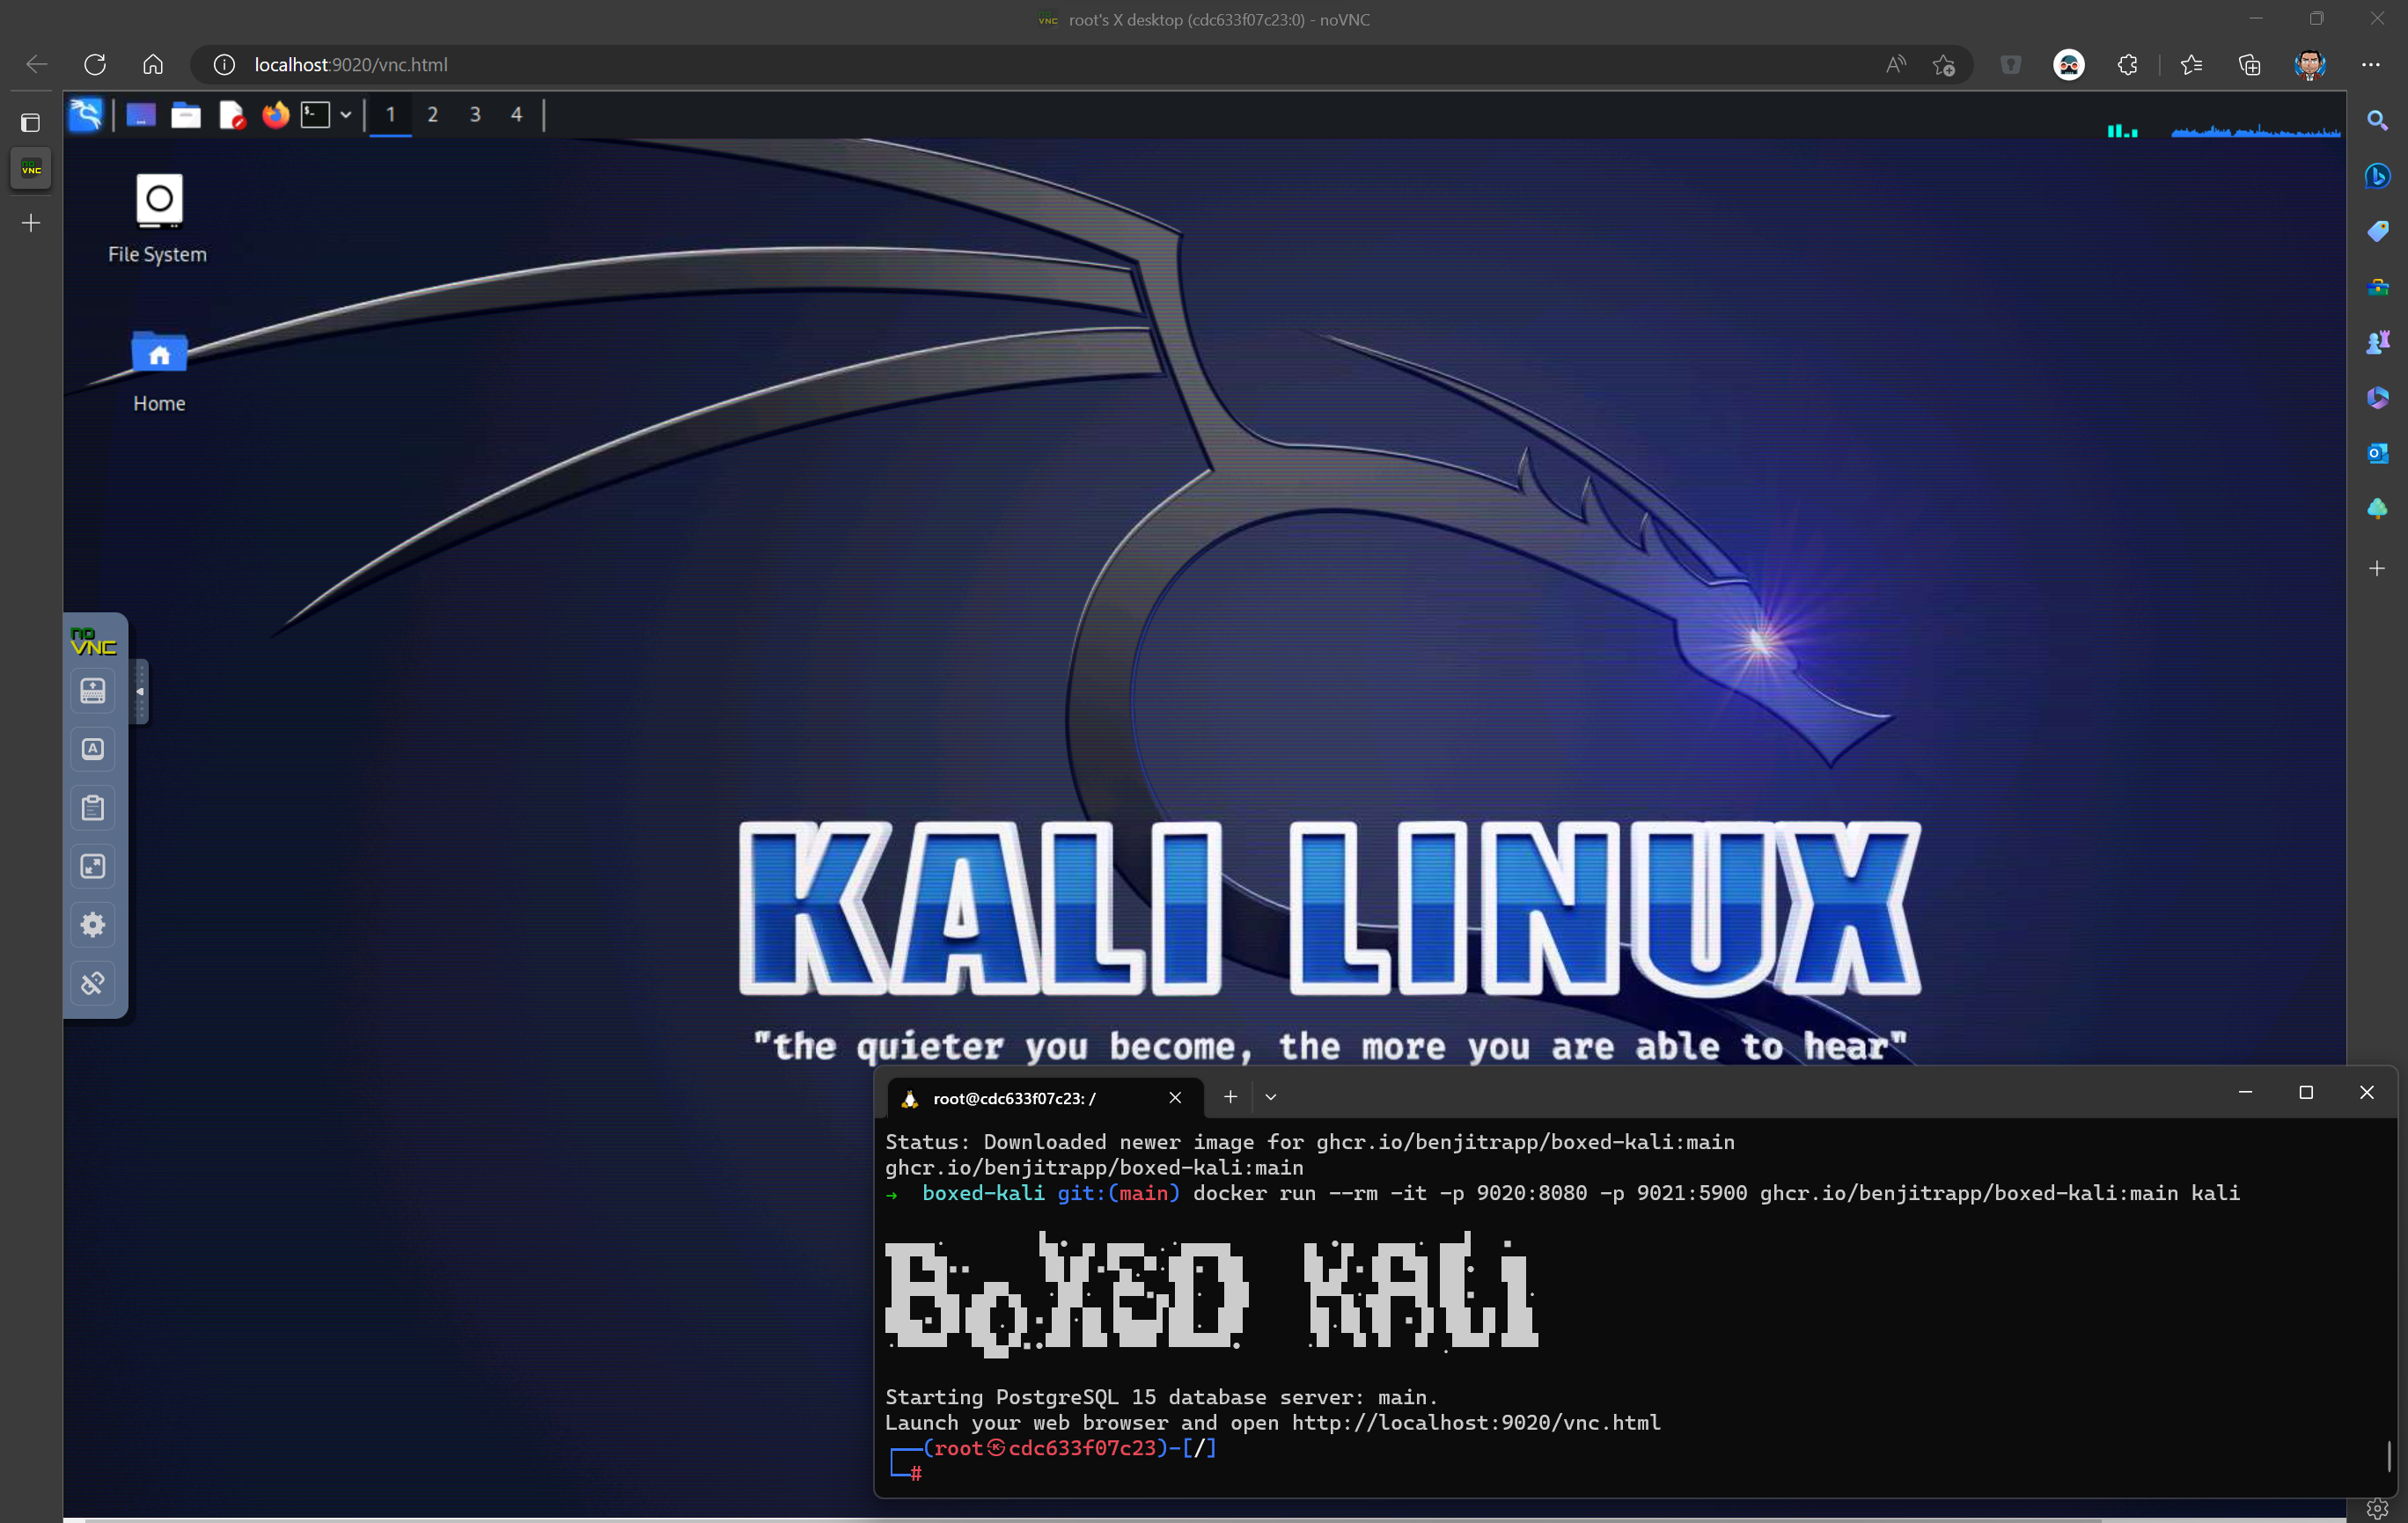
Task: Select the root@cdc633f07c23 terminal tab
Action: [1014, 1098]
